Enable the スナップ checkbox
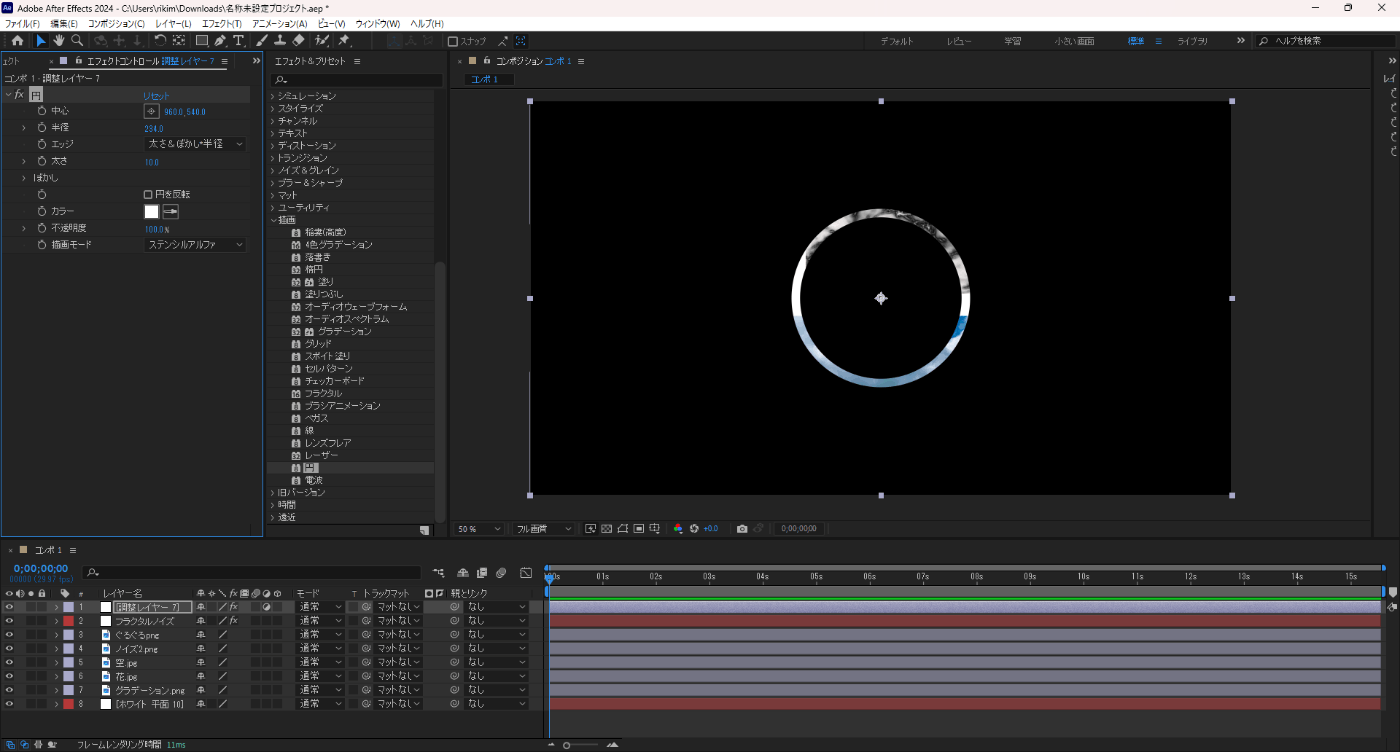This screenshot has height=752, width=1400. tap(453, 41)
